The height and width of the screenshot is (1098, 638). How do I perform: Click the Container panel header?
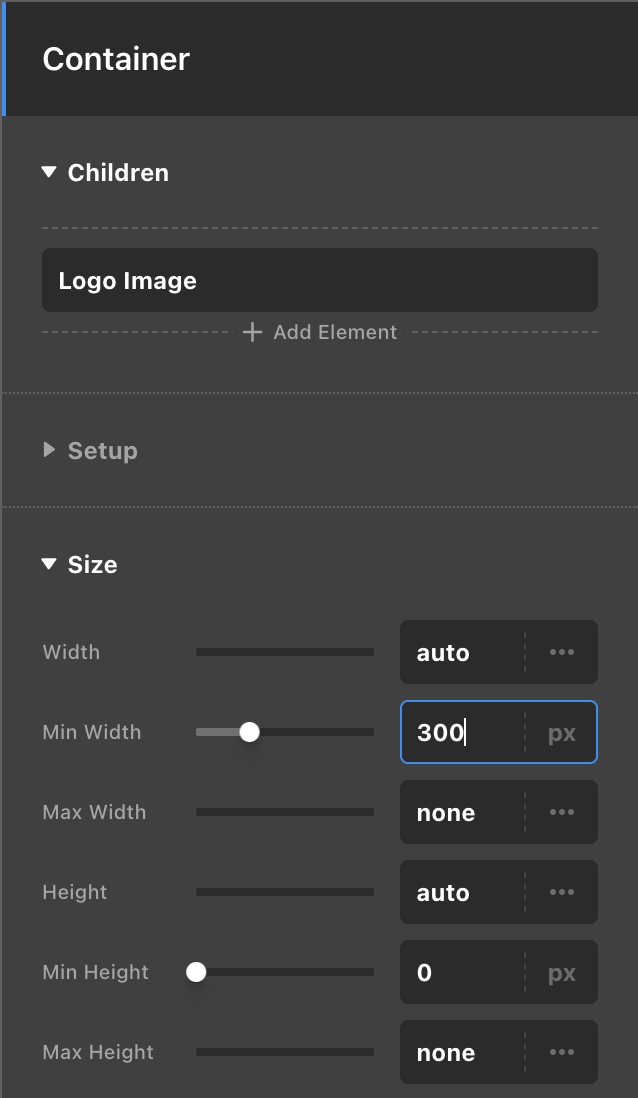click(x=320, y=59)
